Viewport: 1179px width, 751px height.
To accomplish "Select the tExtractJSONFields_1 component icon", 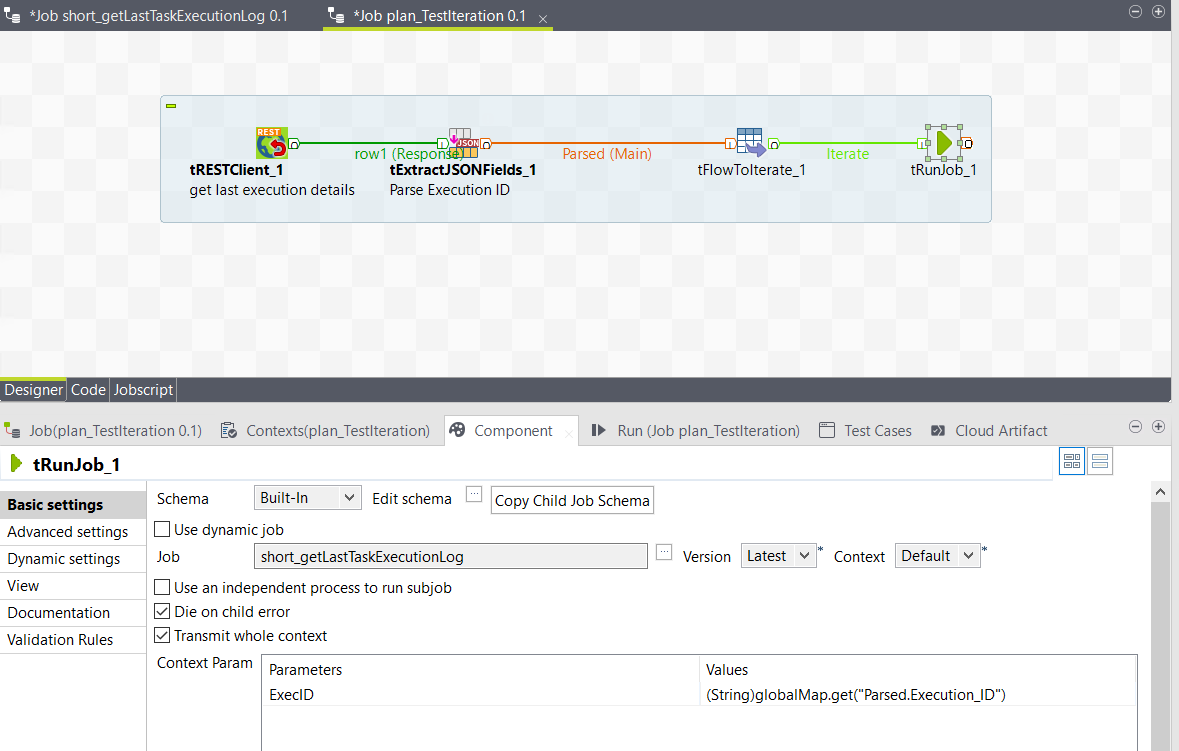I will (x=463, y=143).
